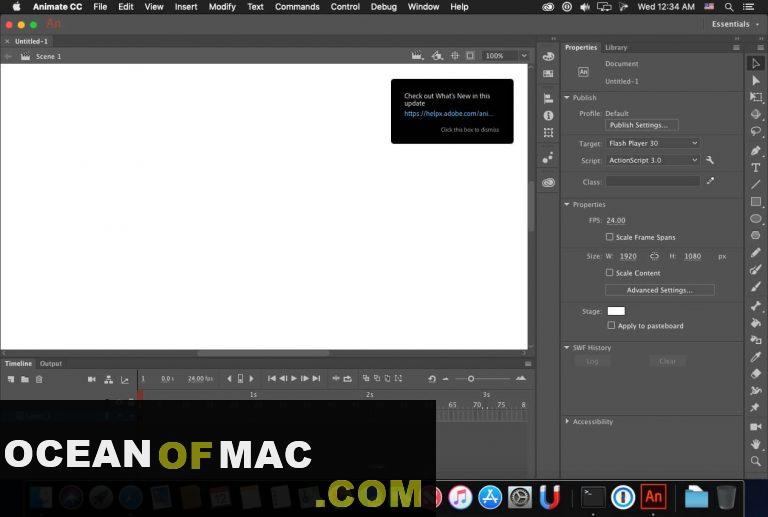Viewport: 768px width, 517px height.
Task: Click the wrench icon beside Script
Action: click(x=710, y=160)
